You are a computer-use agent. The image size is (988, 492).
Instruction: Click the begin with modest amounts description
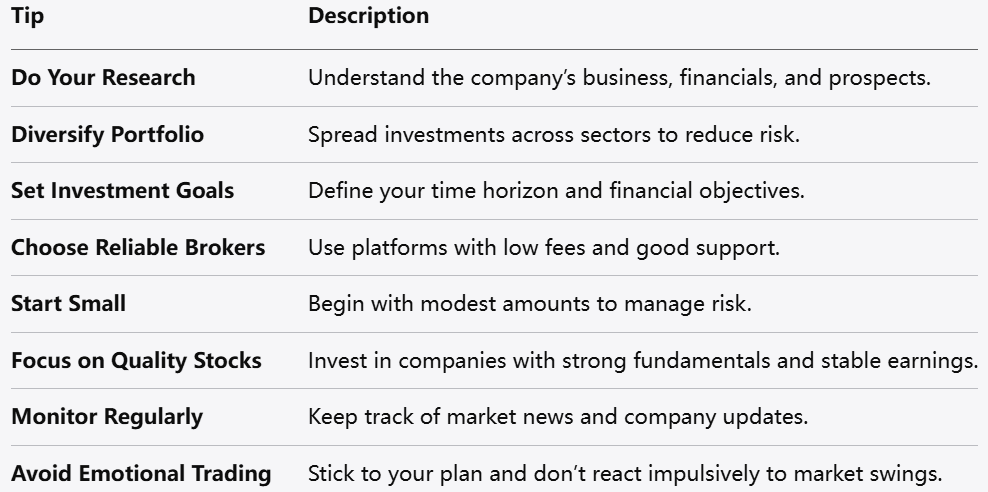529,304
